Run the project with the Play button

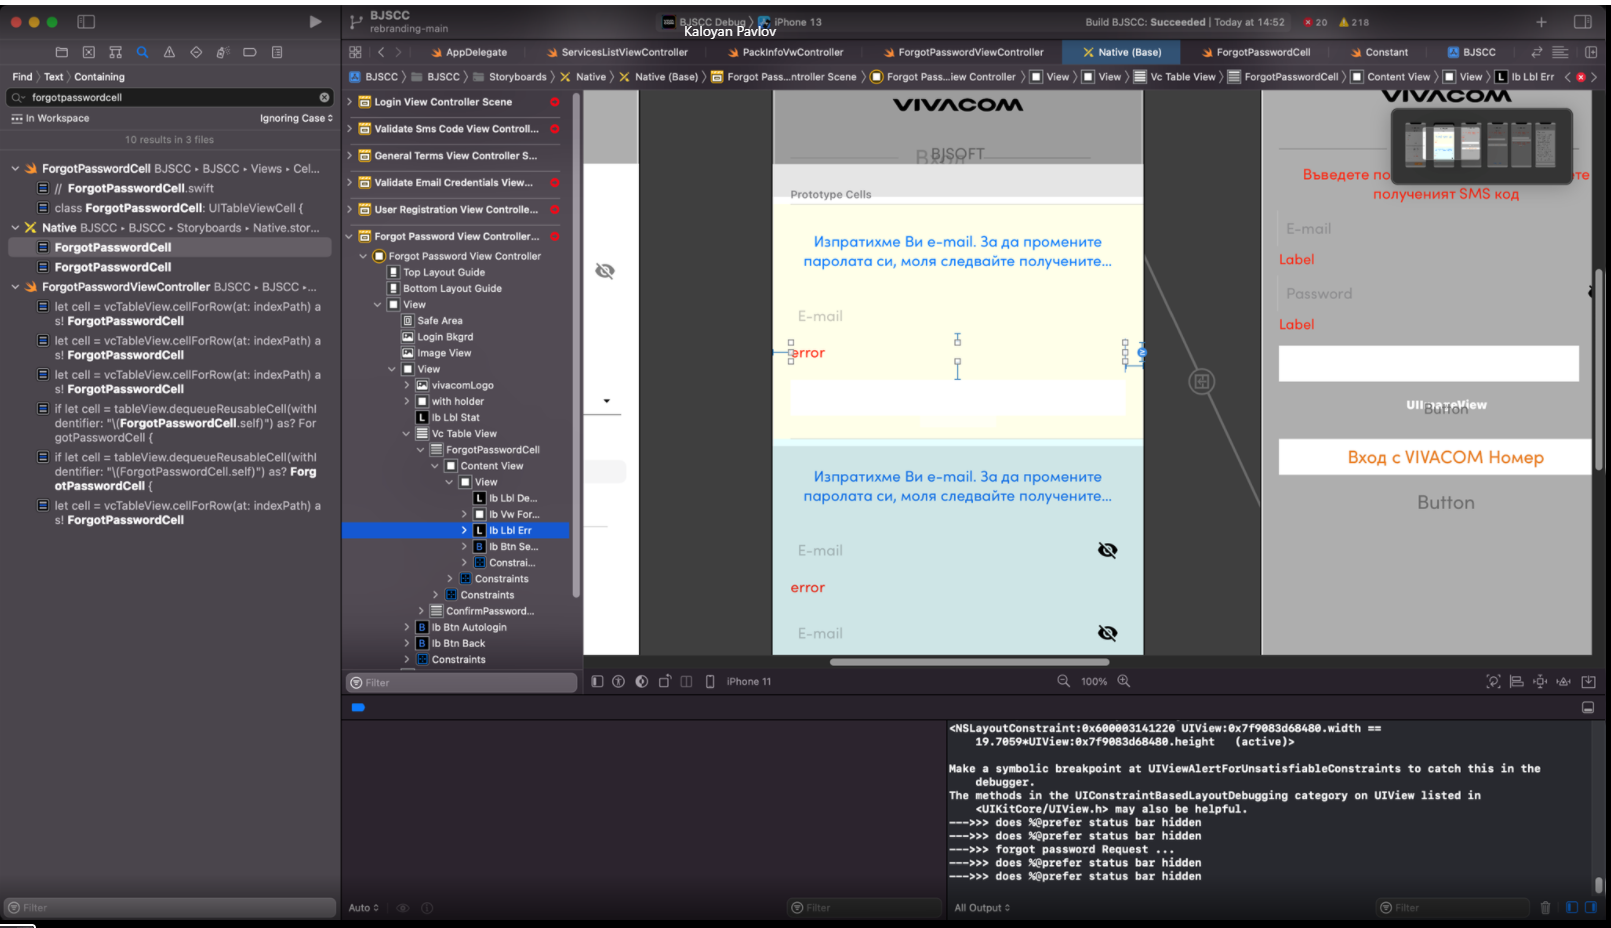click(315, 22)
